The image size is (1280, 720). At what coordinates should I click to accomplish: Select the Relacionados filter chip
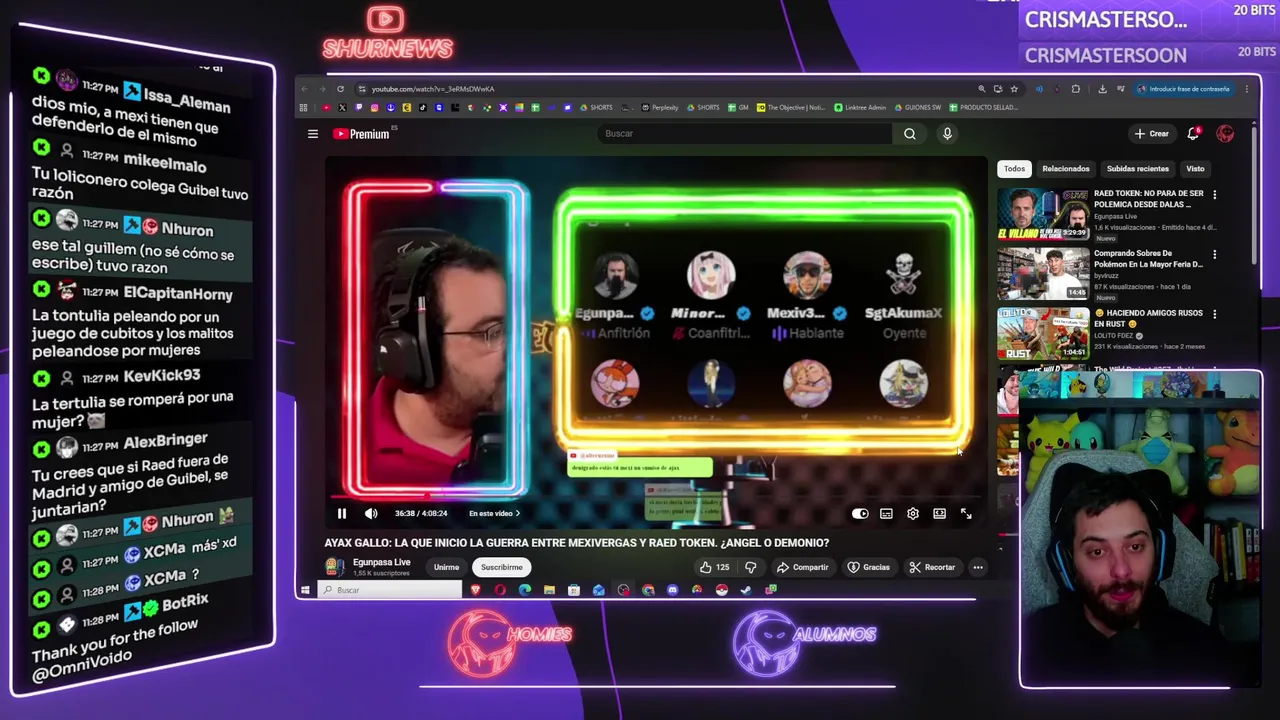(x=1065, y=169)
